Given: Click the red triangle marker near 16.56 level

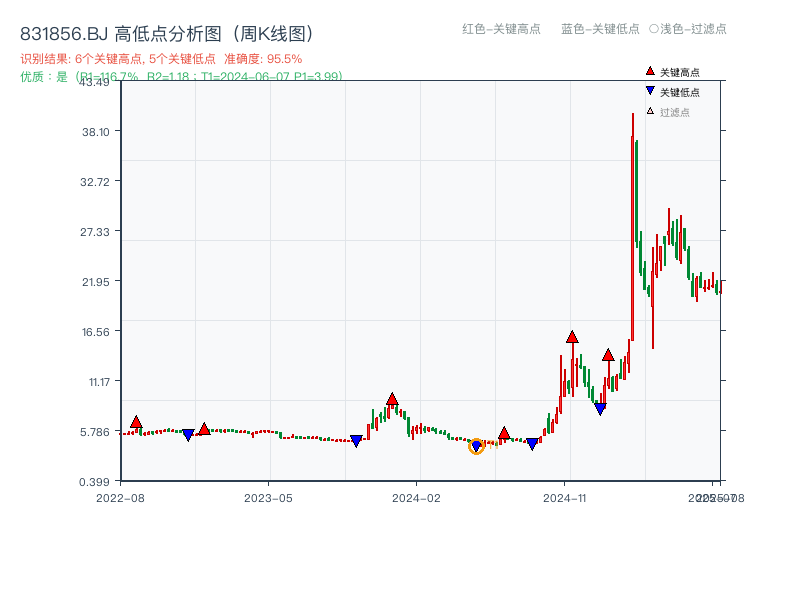Looking at the screenshot, I should pos(572,338).
